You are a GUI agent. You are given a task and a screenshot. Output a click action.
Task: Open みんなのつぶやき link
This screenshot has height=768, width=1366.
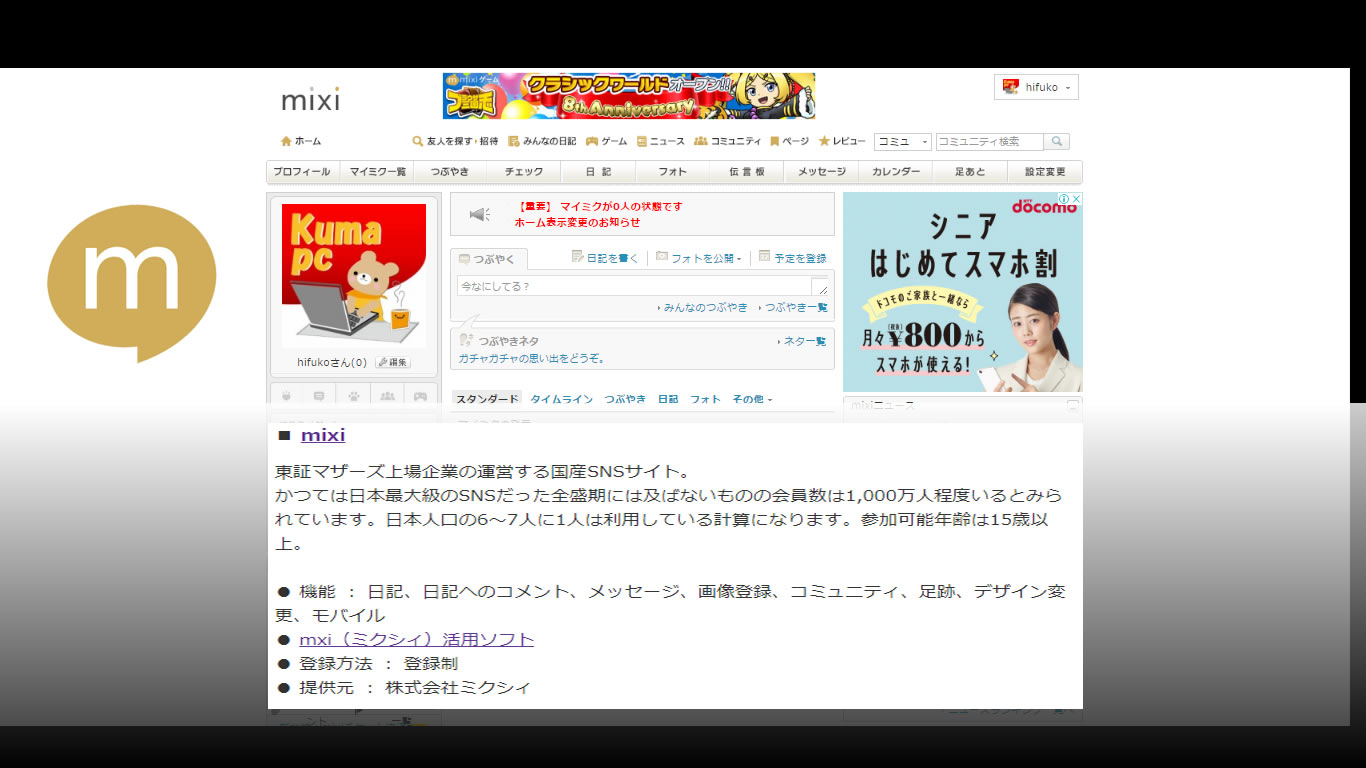pyautogui.click(x=705, y=308)
